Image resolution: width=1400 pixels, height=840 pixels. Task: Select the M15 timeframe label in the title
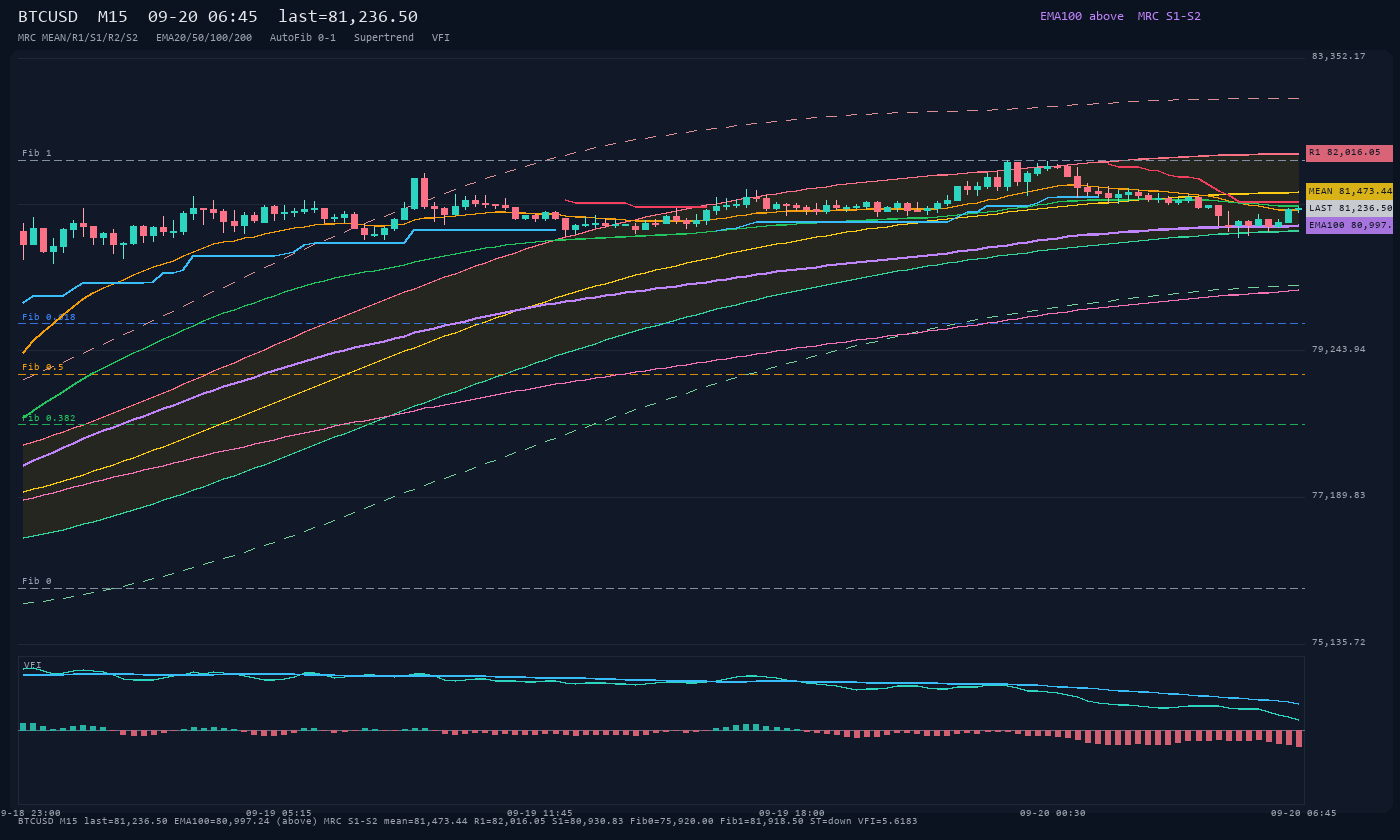pos(113,17)
